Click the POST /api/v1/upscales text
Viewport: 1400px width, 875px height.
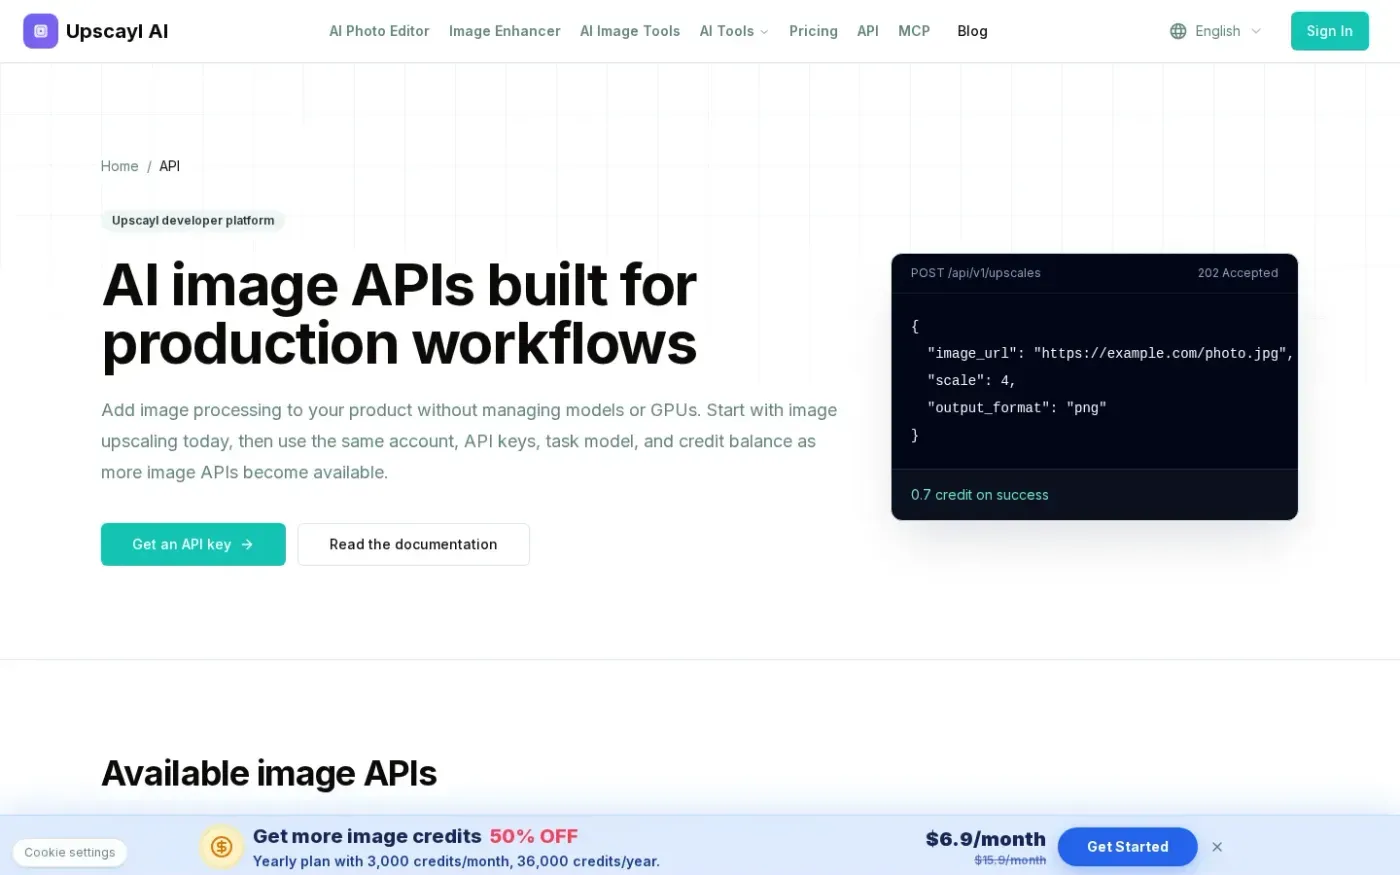[975, 273]
